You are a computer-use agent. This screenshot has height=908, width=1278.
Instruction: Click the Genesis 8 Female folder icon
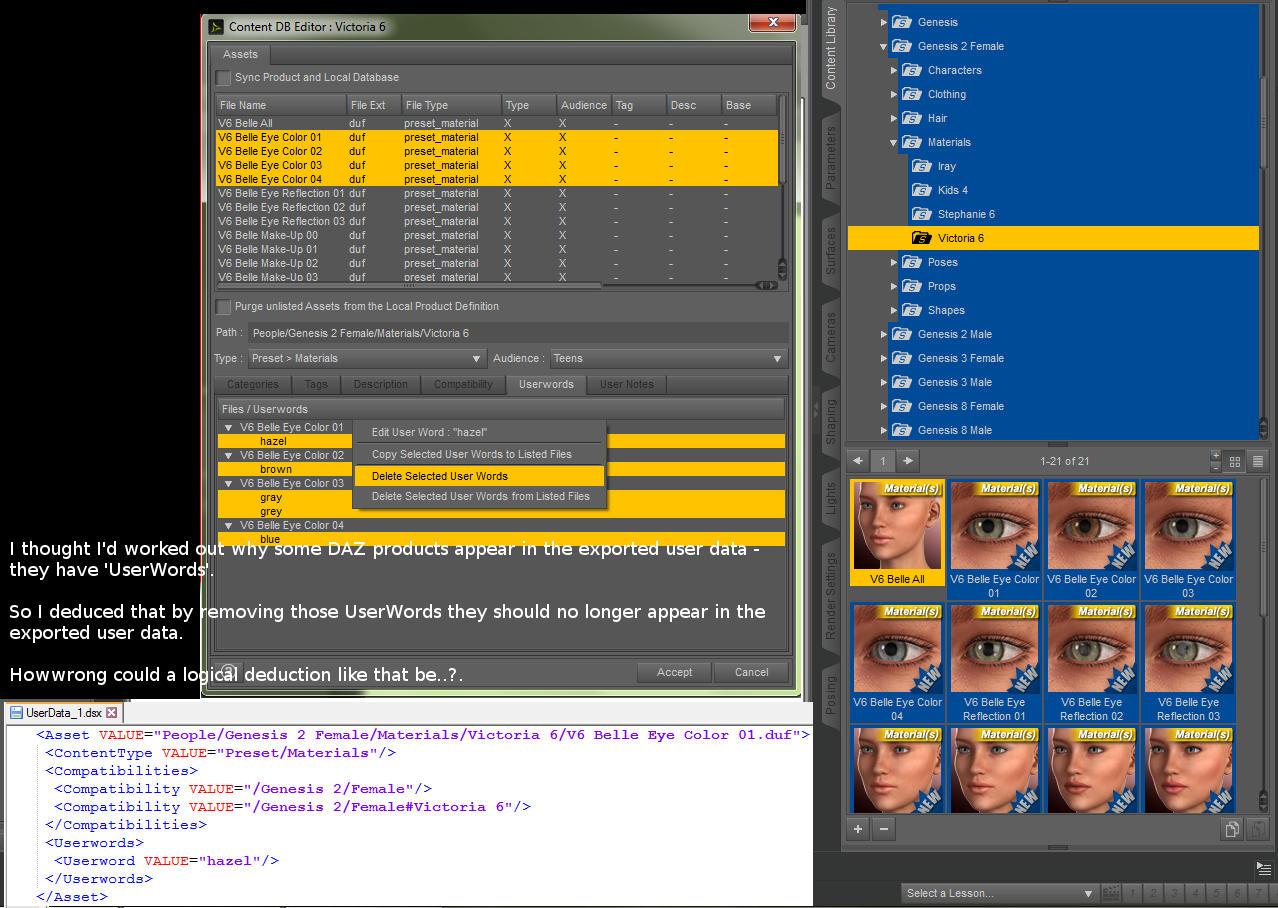tap(901, 406)
